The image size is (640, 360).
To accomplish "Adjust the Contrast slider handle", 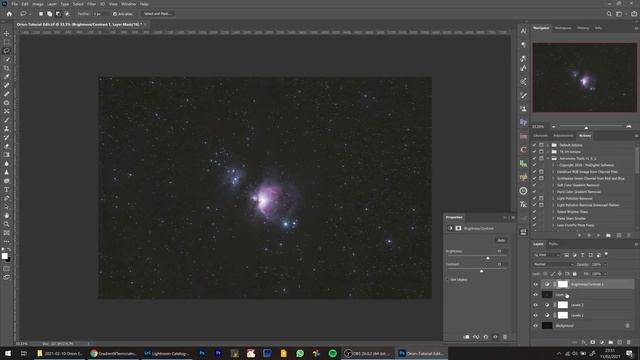I will click(482, 271).
